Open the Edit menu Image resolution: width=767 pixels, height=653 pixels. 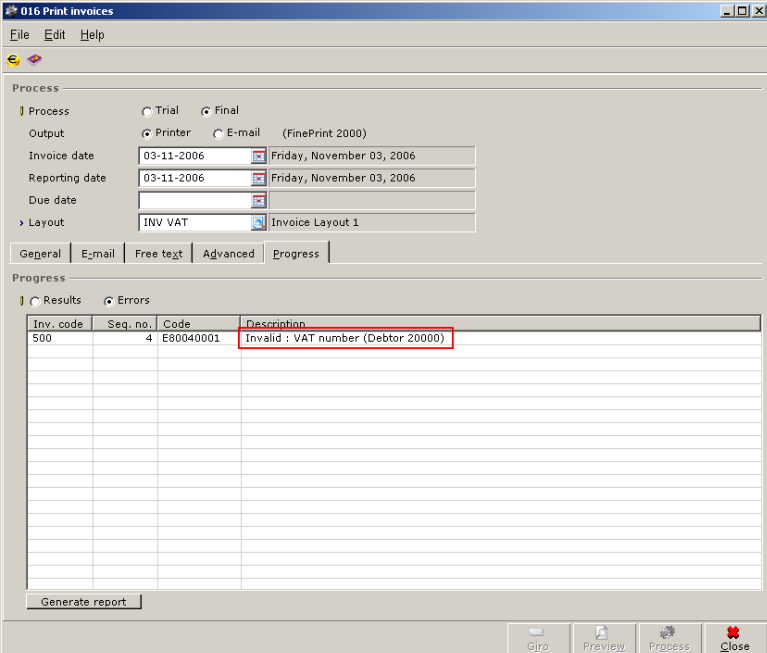click(54, 35)
